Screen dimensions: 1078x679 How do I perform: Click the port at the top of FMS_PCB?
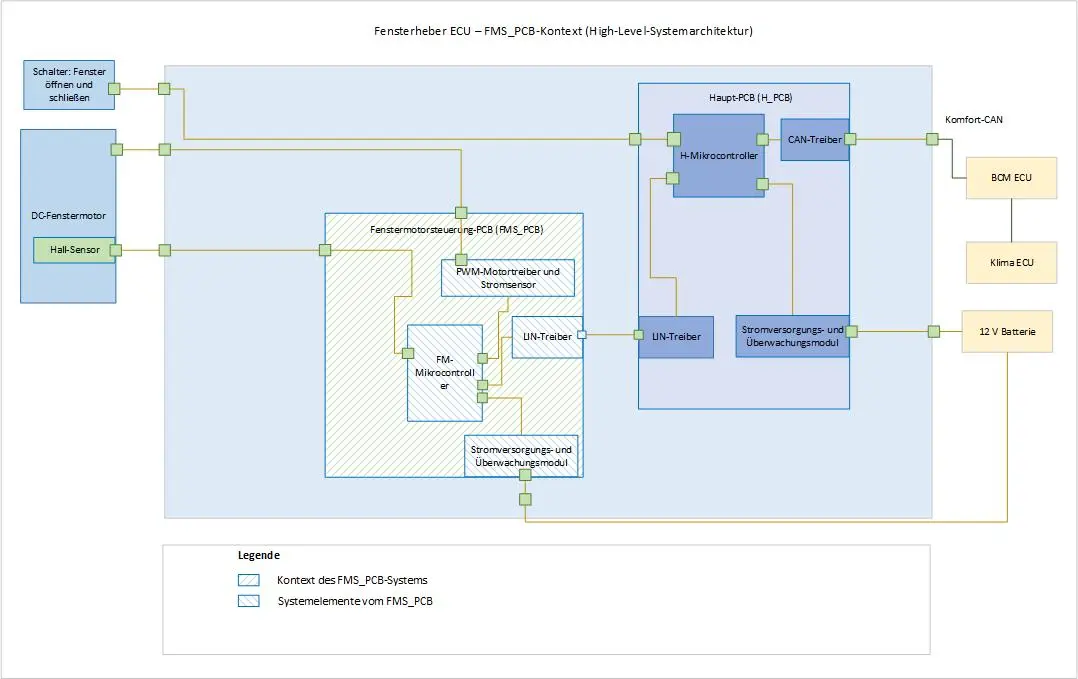[461, 213]
